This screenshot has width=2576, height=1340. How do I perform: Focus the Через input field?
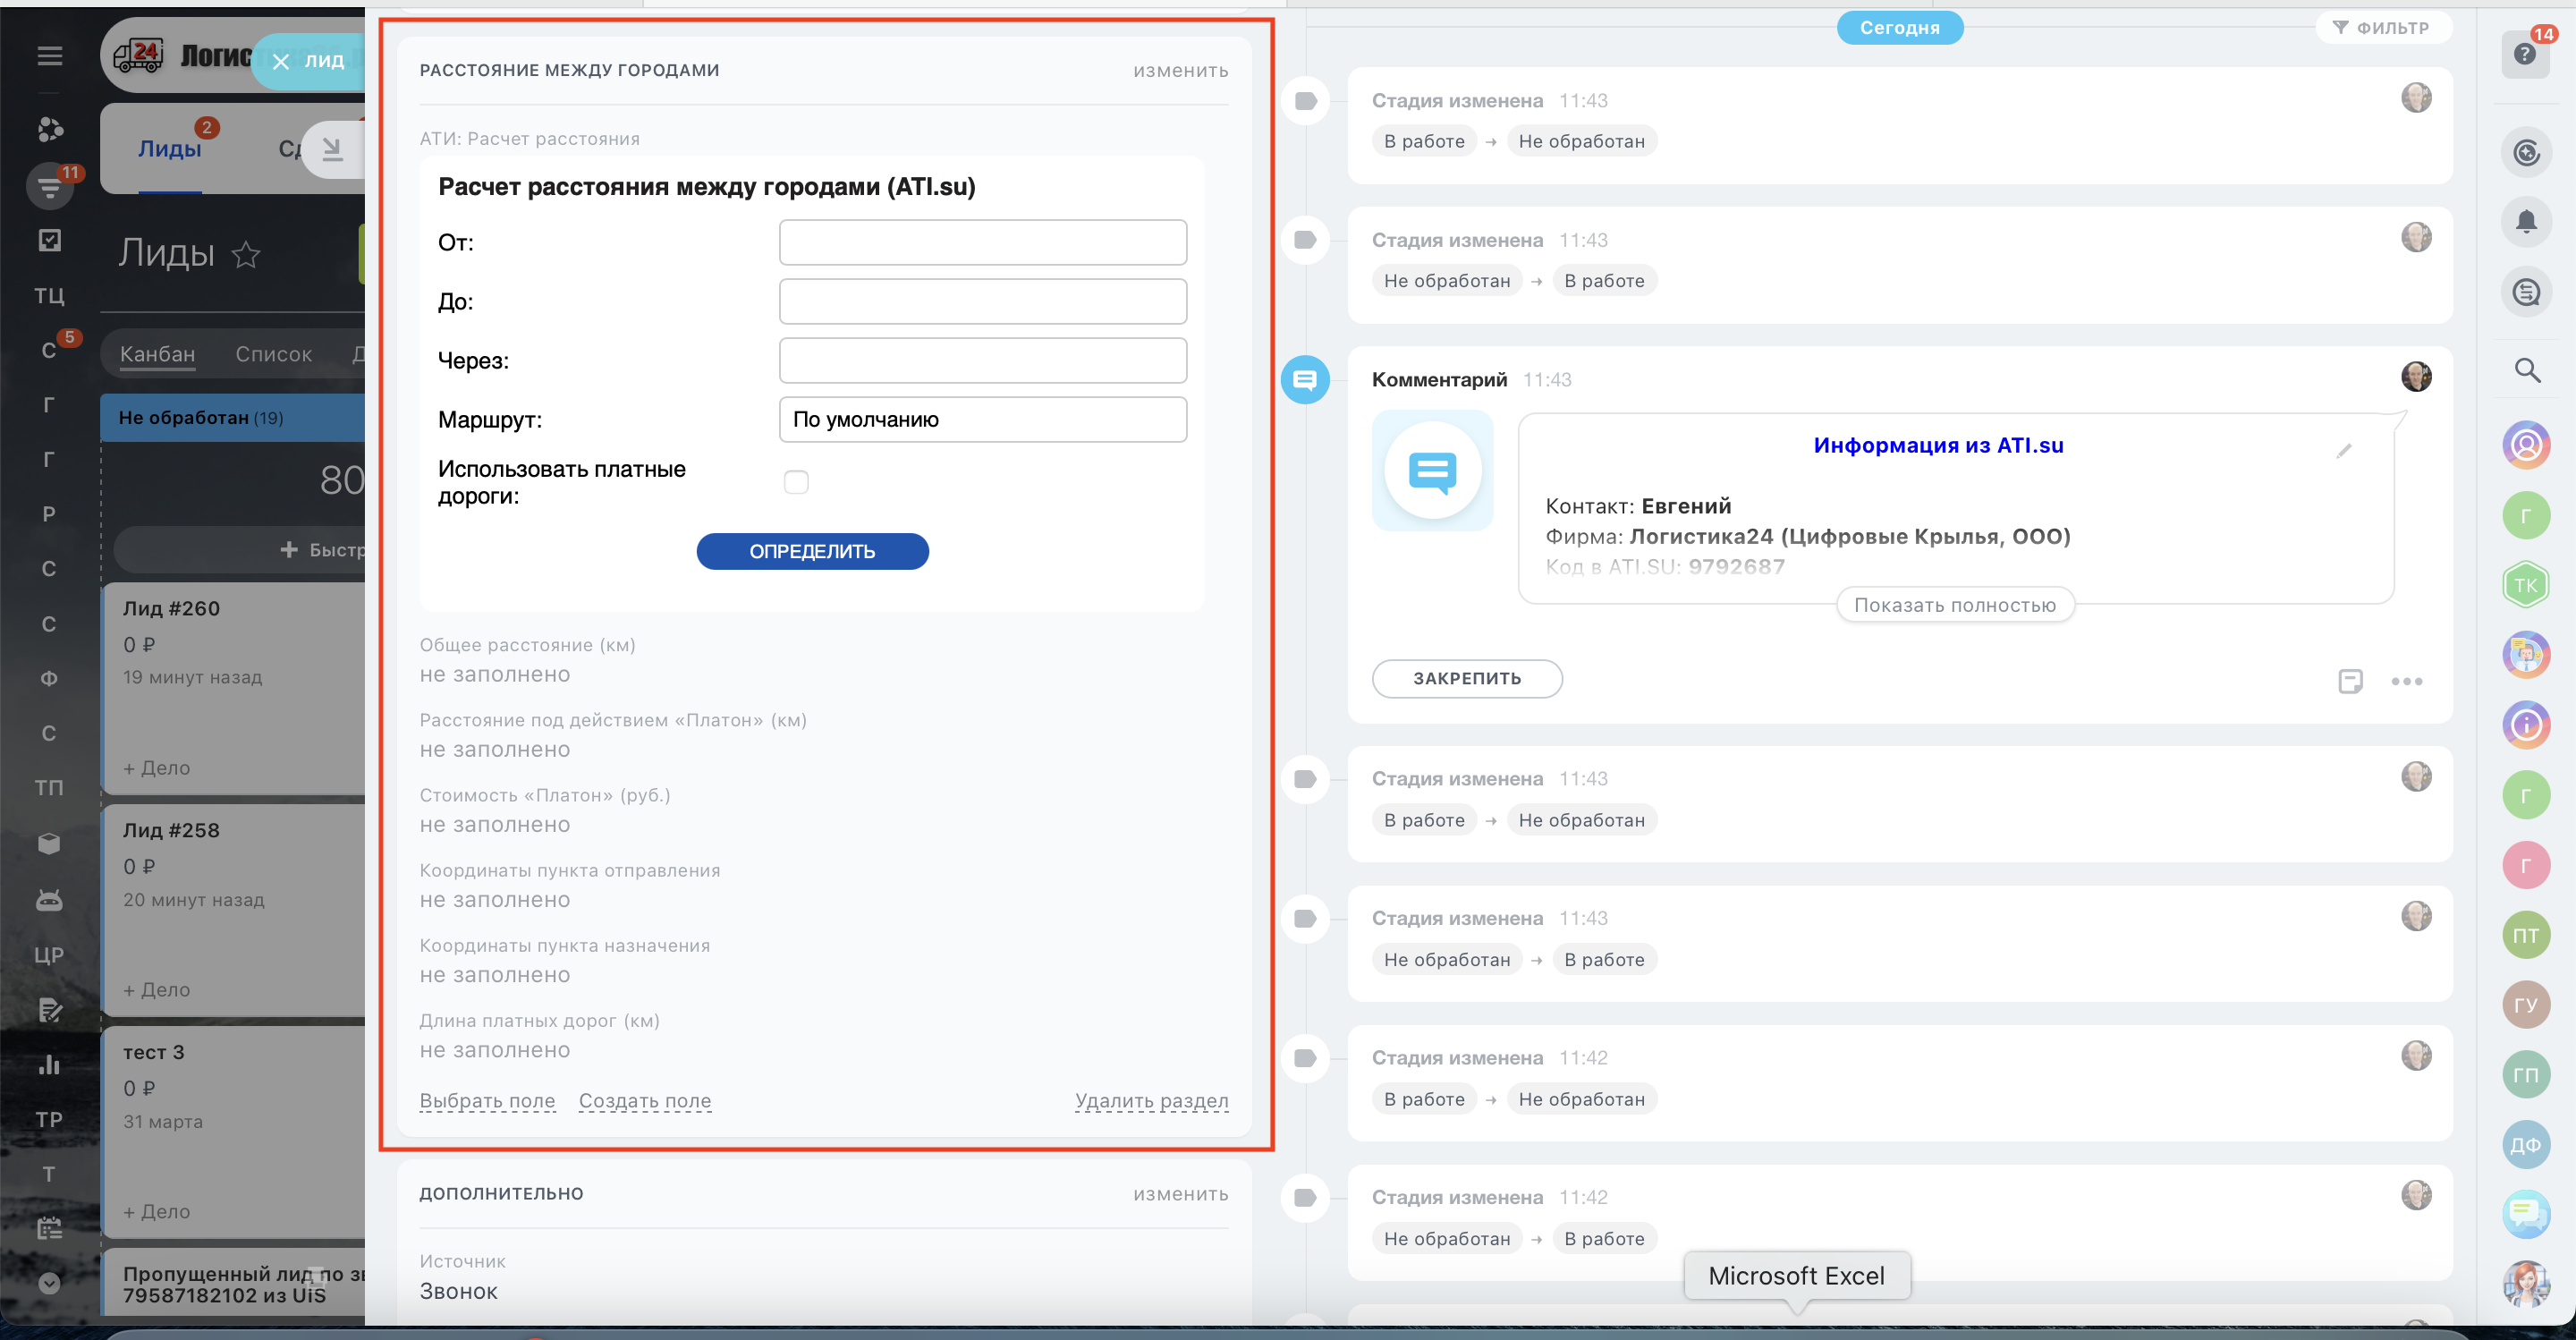click(x=982, y=360)
